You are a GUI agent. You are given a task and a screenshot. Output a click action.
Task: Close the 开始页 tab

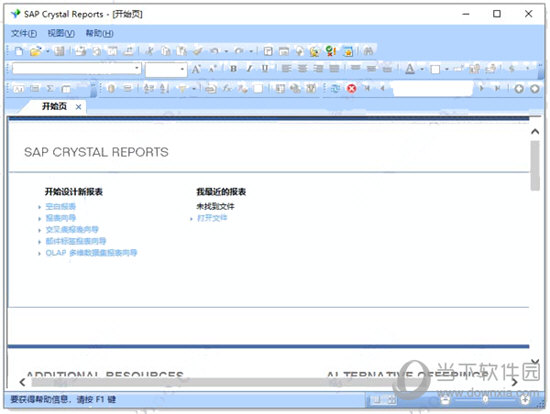pyautogui.click(x=79, y=107)
